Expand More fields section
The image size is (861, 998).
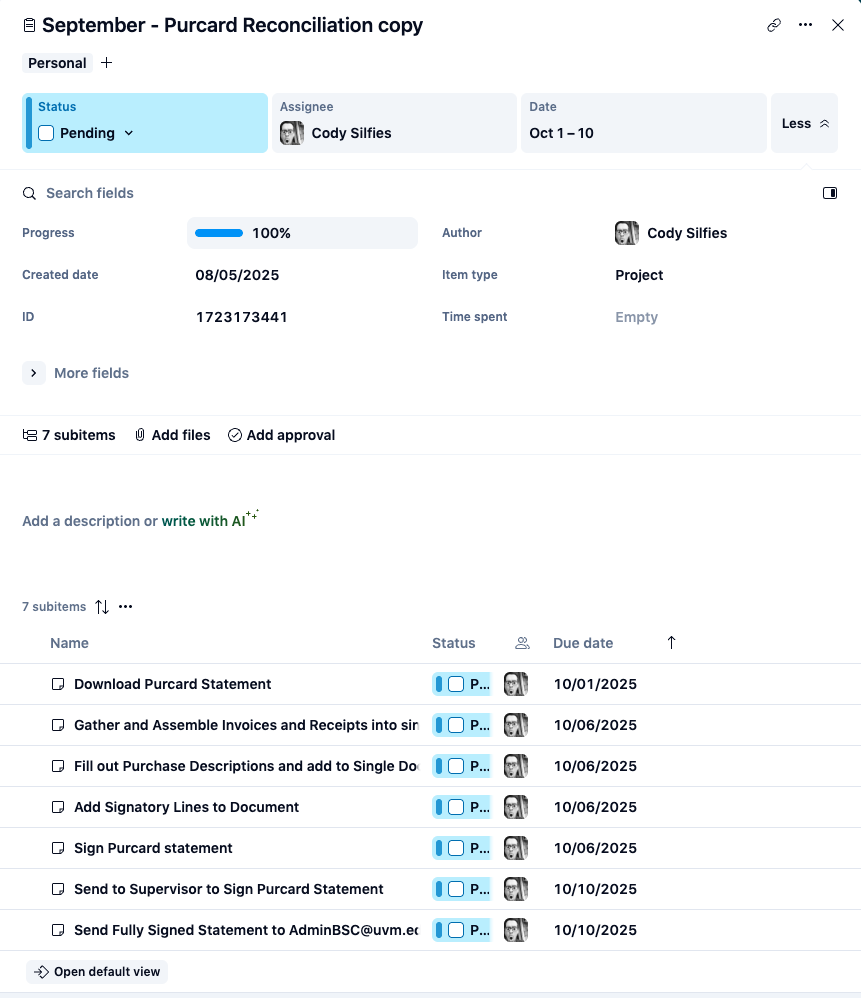click(x=34, y=373)
